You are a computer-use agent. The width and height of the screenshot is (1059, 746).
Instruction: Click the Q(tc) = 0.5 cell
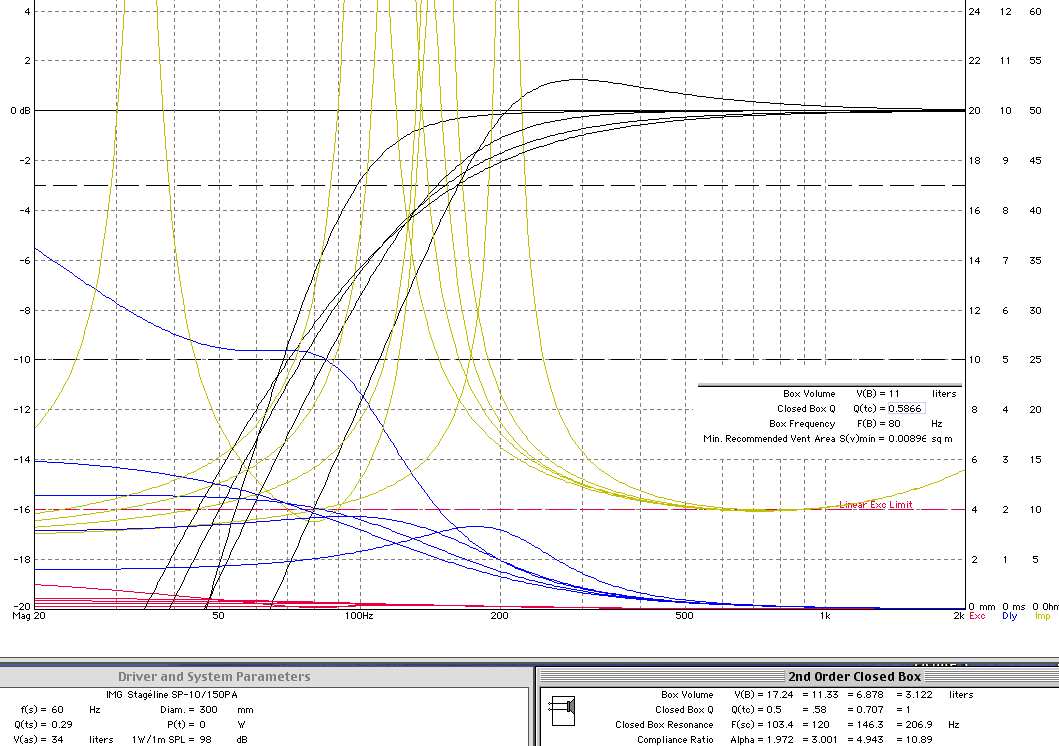756,710
